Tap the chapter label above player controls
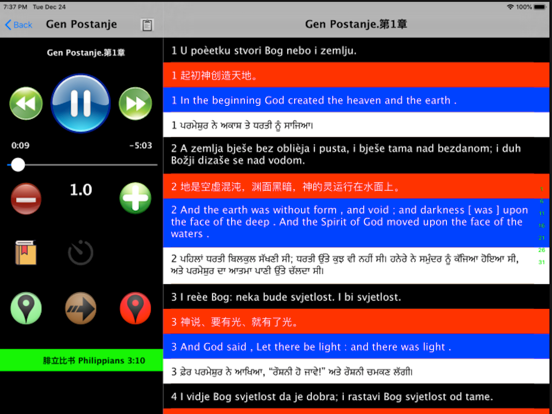This screenshot has width=552, height=414. coord(86,53)
